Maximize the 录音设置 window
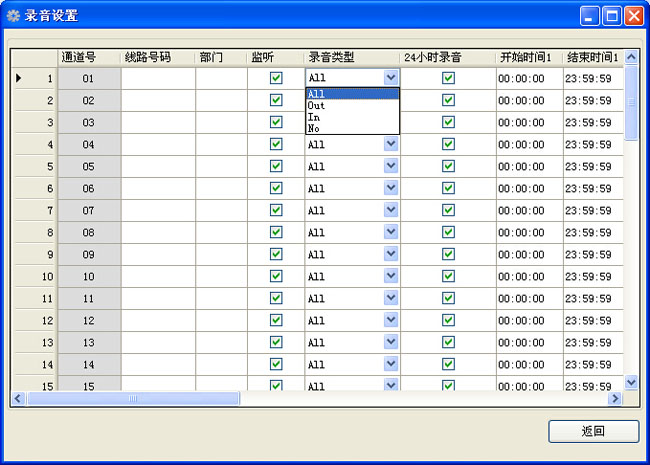This screenshot has width=650, height=465. 611,15
